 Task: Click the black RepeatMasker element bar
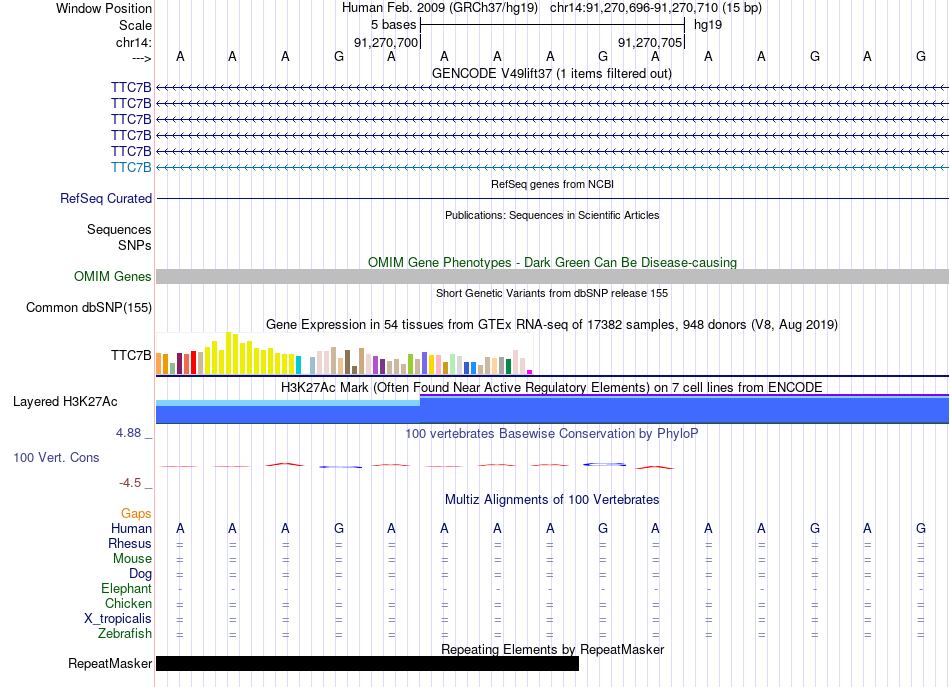[x=367, y=663]
